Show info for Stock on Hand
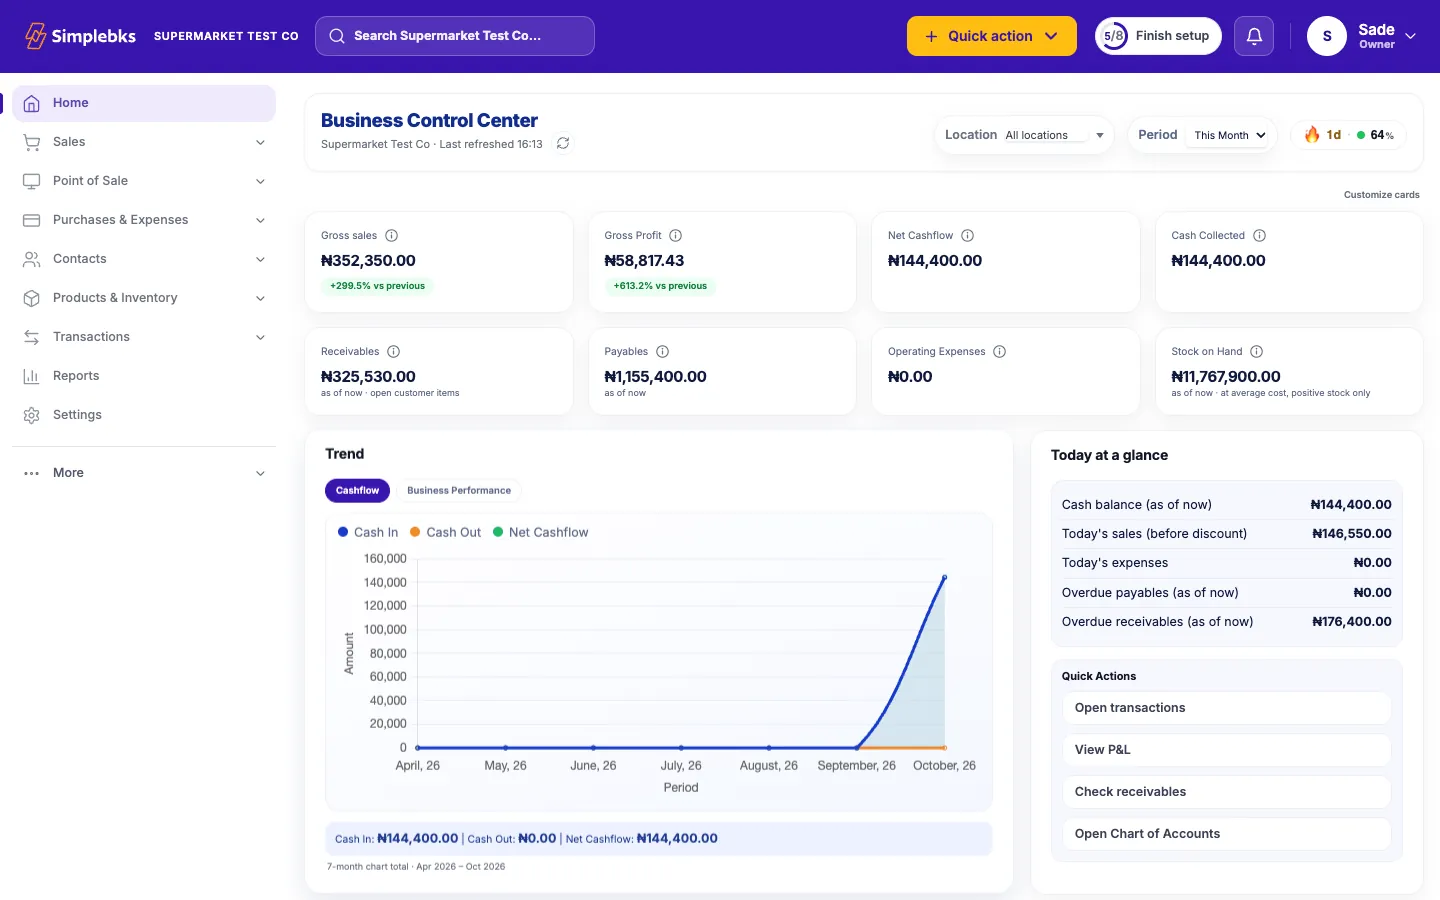1440x900 pixels. [x=1257, y=352]
